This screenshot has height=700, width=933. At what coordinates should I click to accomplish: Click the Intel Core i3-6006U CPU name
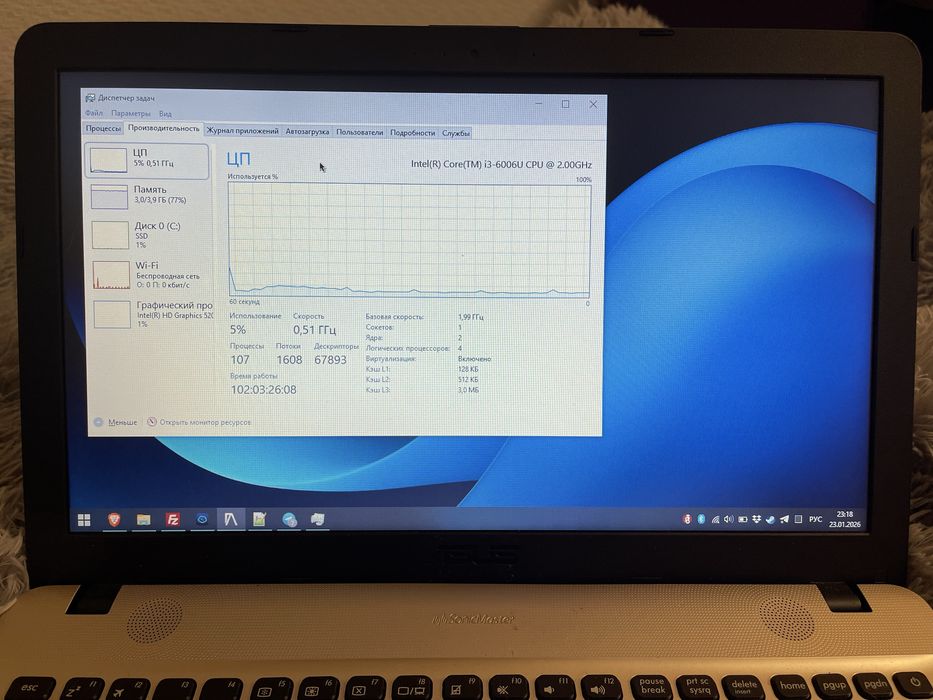(501, 164)
